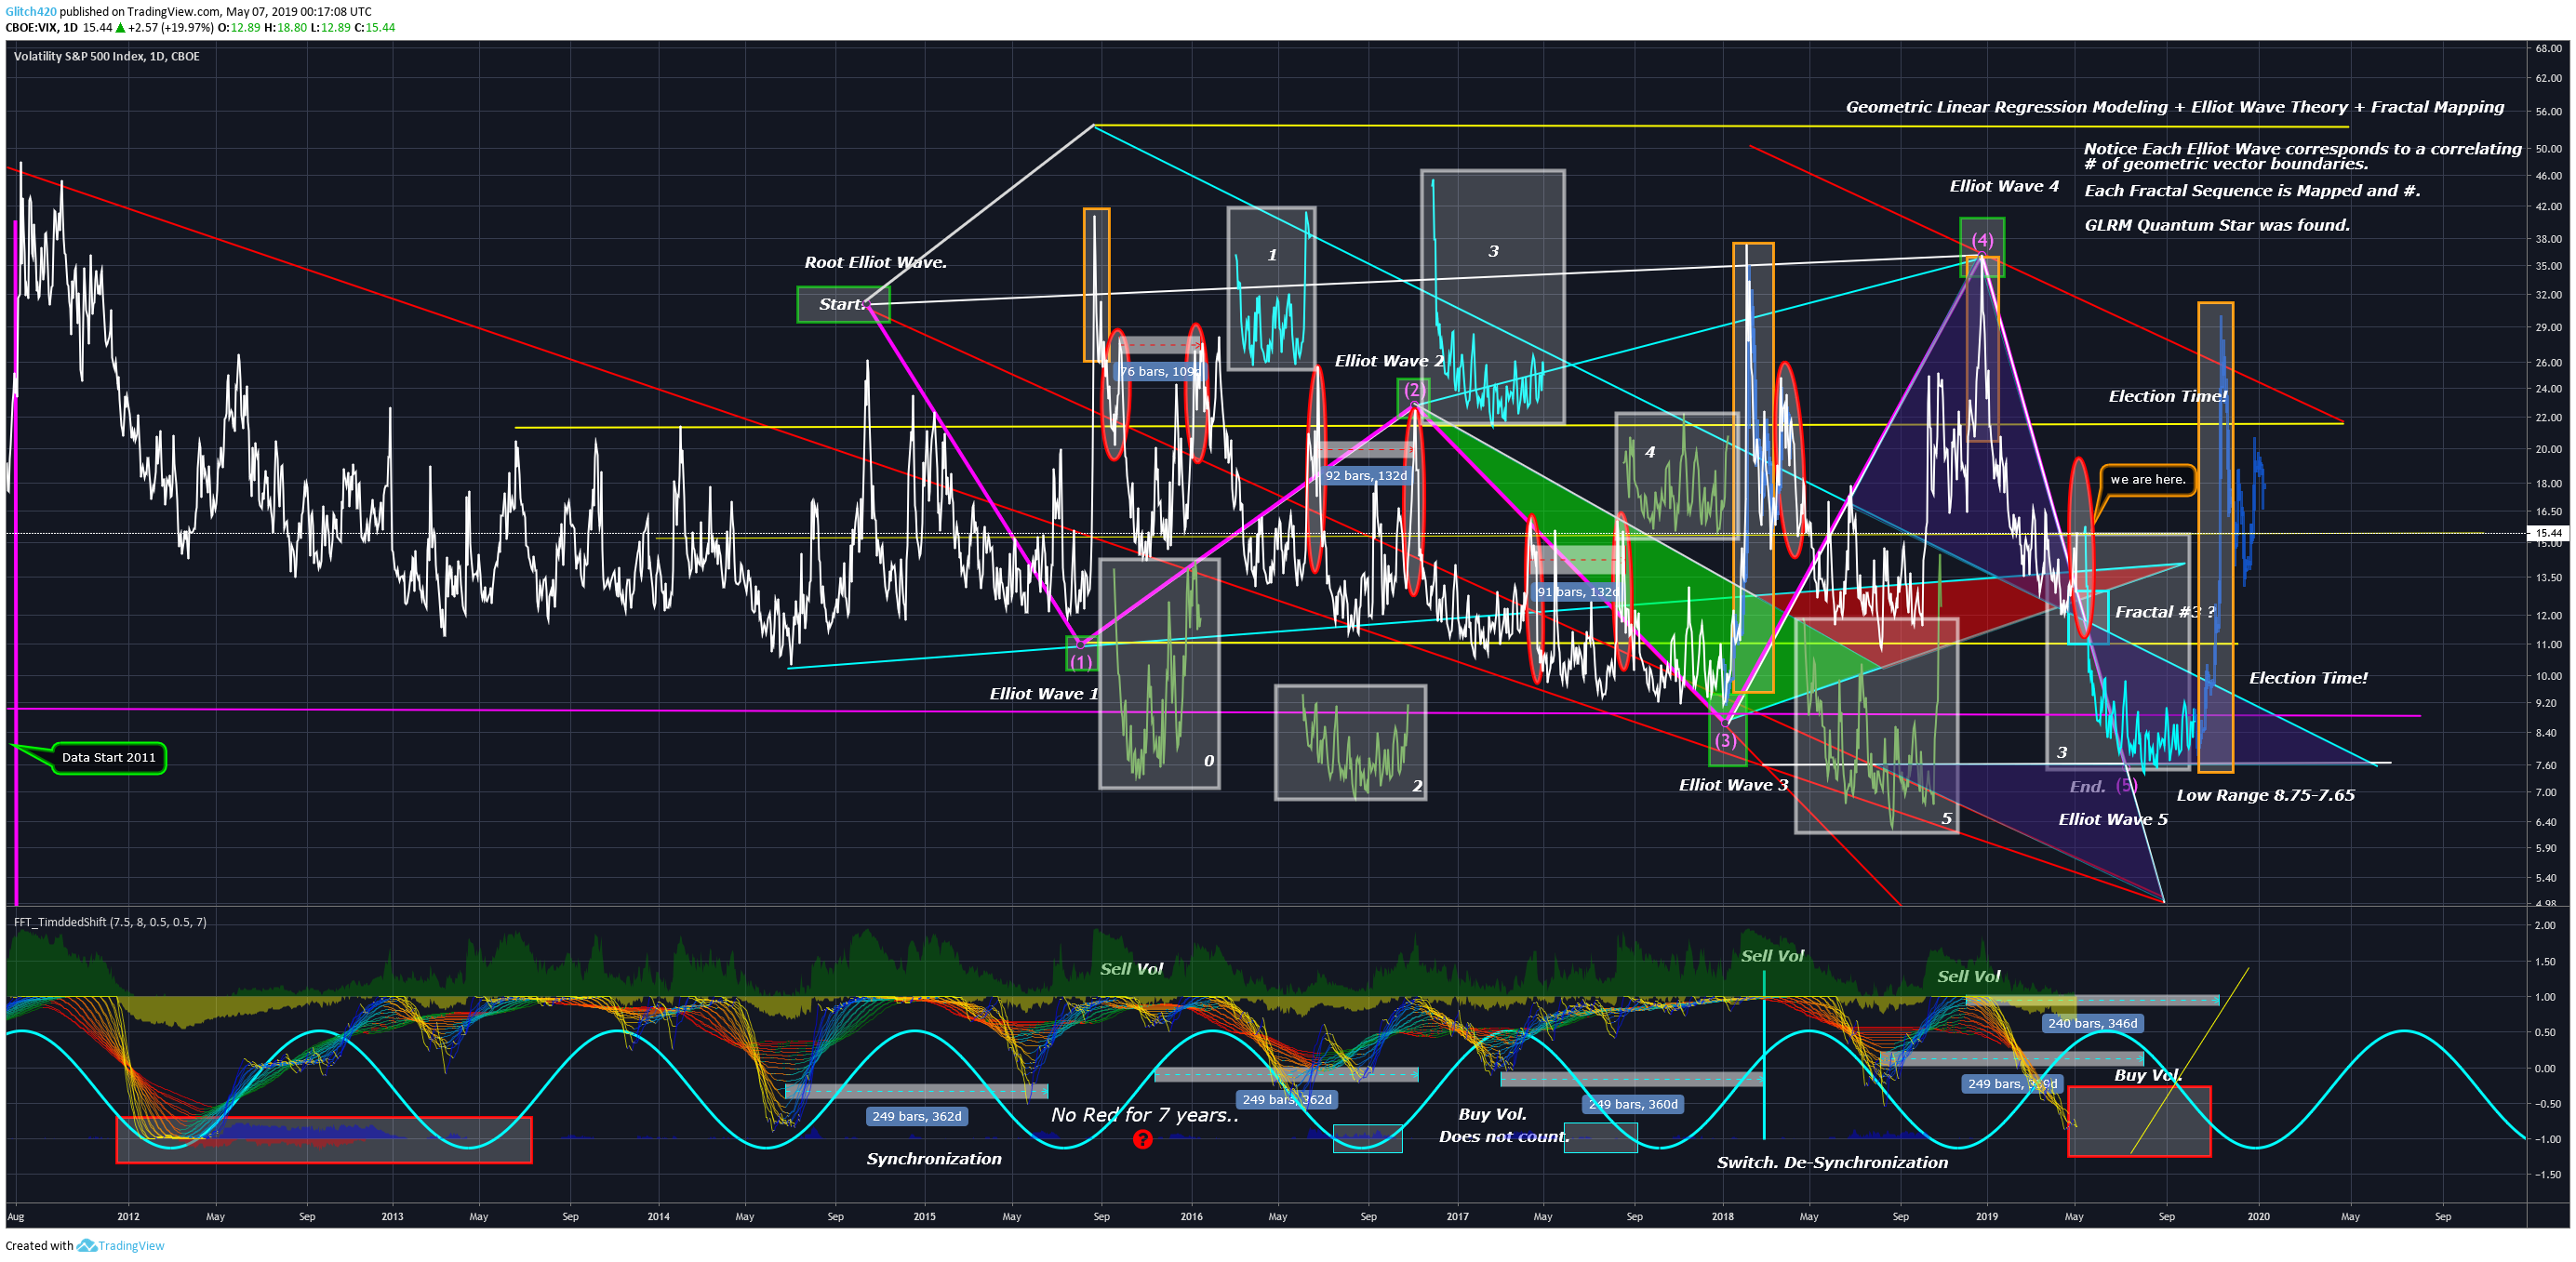
Task: Click the Aug date axis label
Action: (16, 1216)
